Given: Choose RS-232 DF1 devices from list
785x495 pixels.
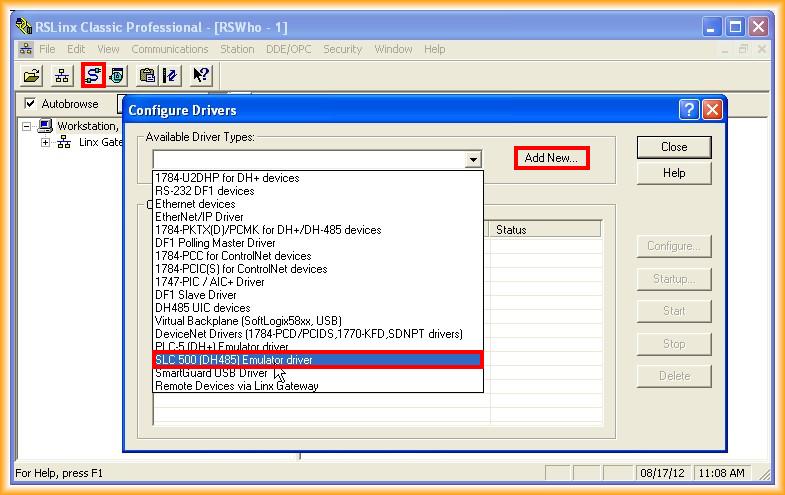Looking at the screenshot, I should point(205,191).
